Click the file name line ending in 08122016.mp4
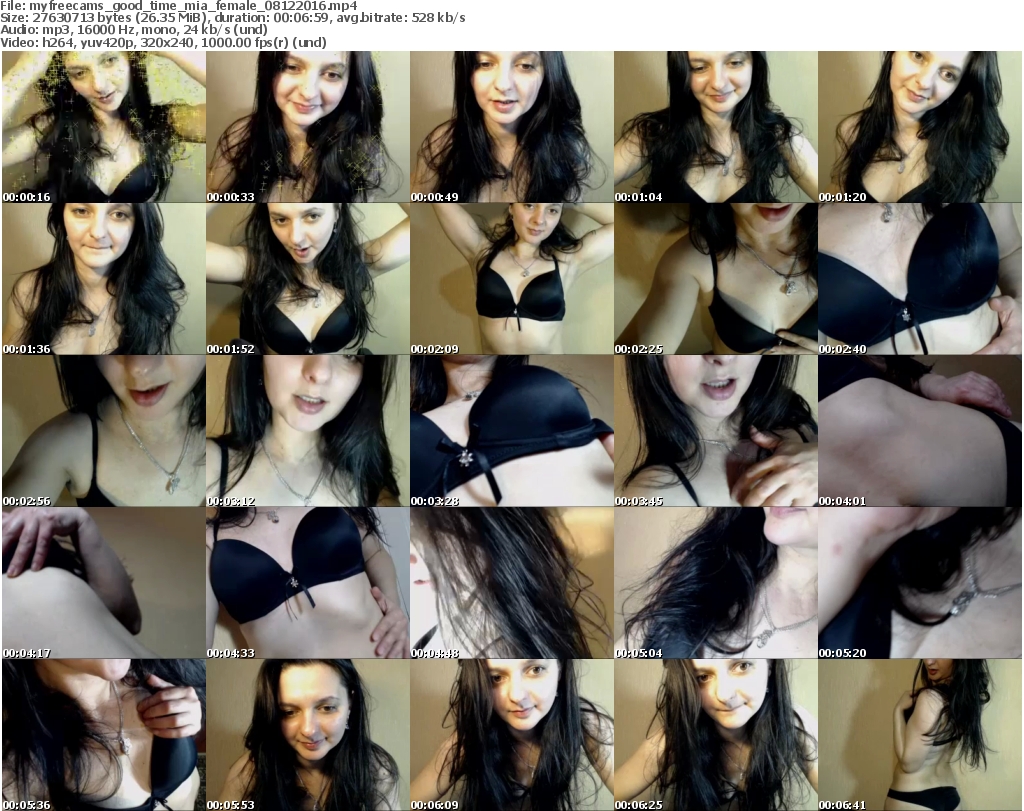This screenshot has width=1024, height=811. point(179,6)
